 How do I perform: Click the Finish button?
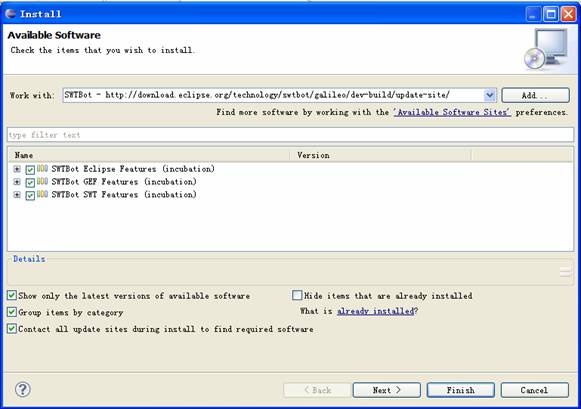(461, 390)
